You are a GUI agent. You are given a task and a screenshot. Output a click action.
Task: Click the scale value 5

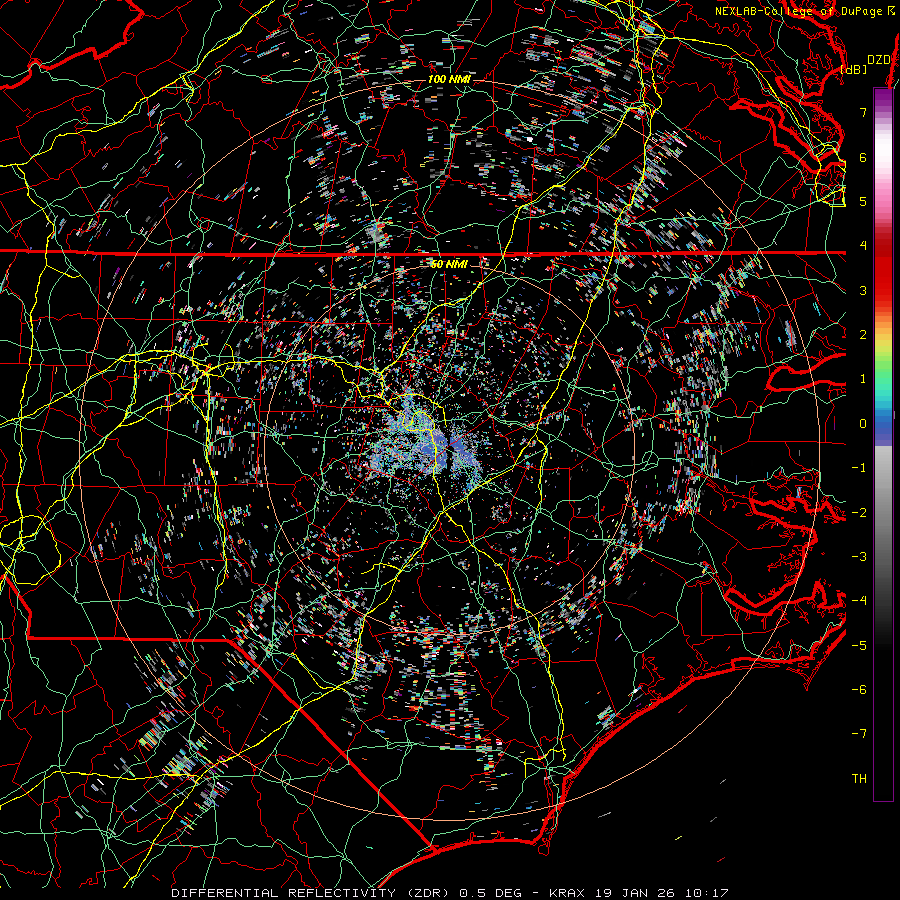point(863,201)
